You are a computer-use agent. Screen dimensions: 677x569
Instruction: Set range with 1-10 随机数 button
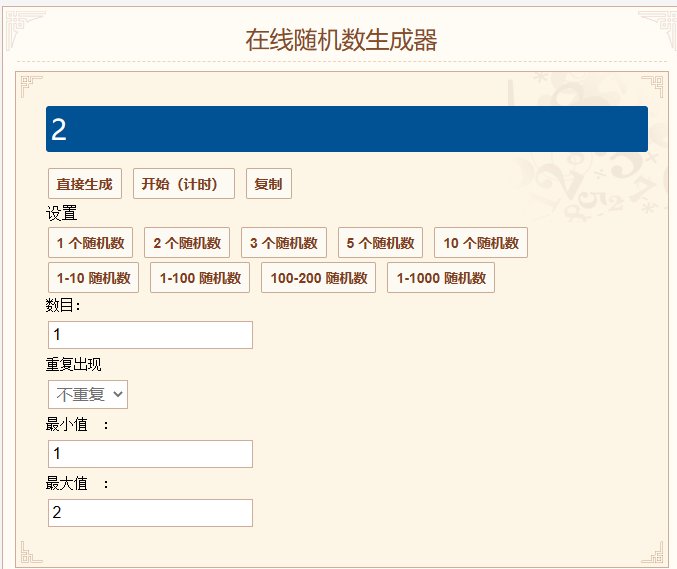pyautogui.click(x=93, y=278)
